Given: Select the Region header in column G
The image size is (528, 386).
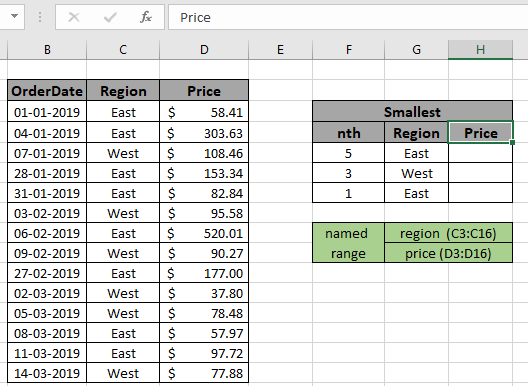Looking at the screenshot, I should (417, 133).
